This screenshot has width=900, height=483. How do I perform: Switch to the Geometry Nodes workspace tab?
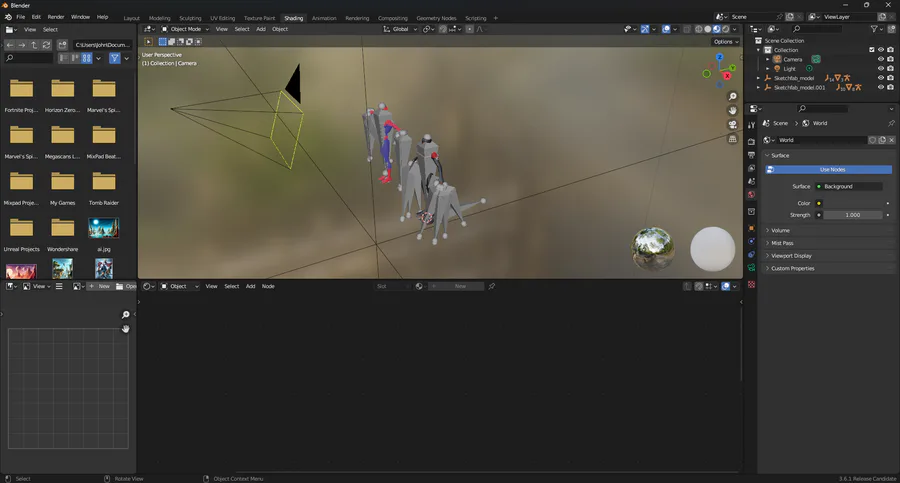[x=436, y=18]
